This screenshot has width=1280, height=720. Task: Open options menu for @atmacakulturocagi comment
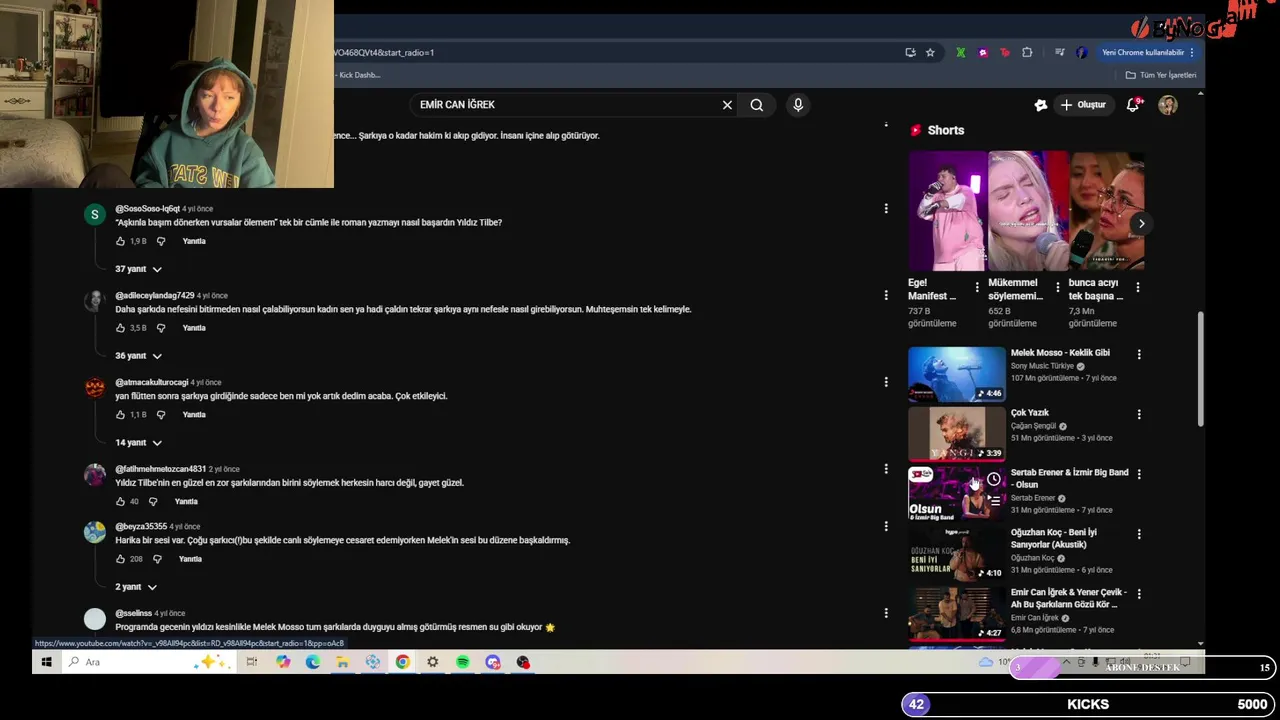coord(885,382)
